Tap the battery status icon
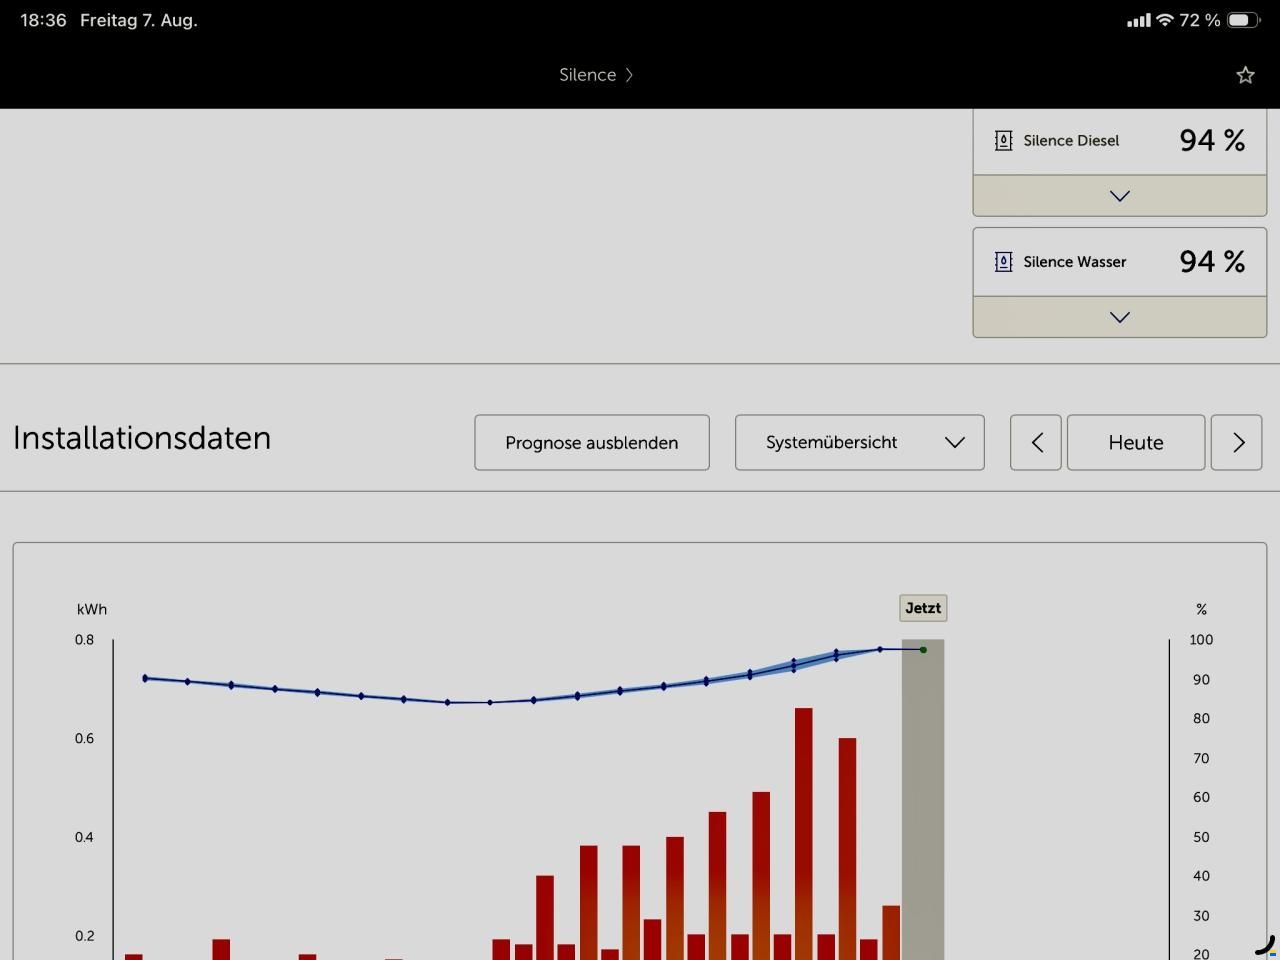This screenshot has height=960, width=1280. click(1243, 20)
